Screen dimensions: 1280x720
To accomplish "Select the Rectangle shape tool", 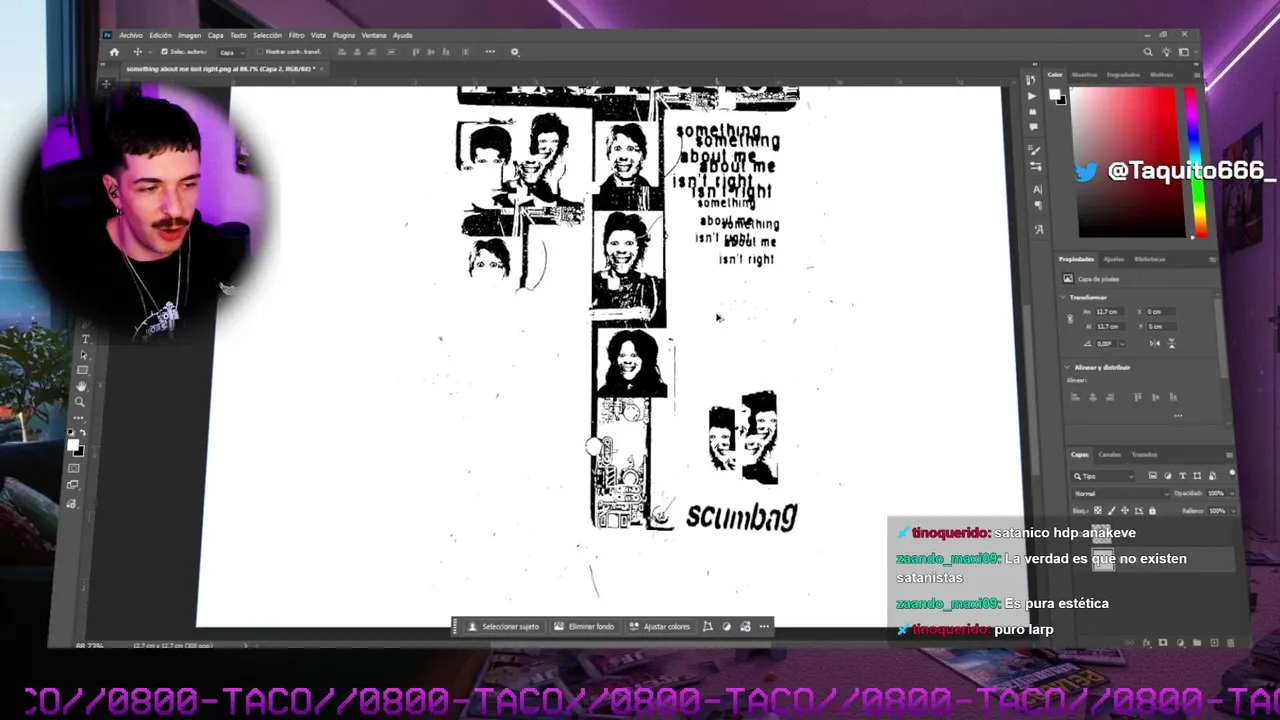I will [x=82, y=371].
